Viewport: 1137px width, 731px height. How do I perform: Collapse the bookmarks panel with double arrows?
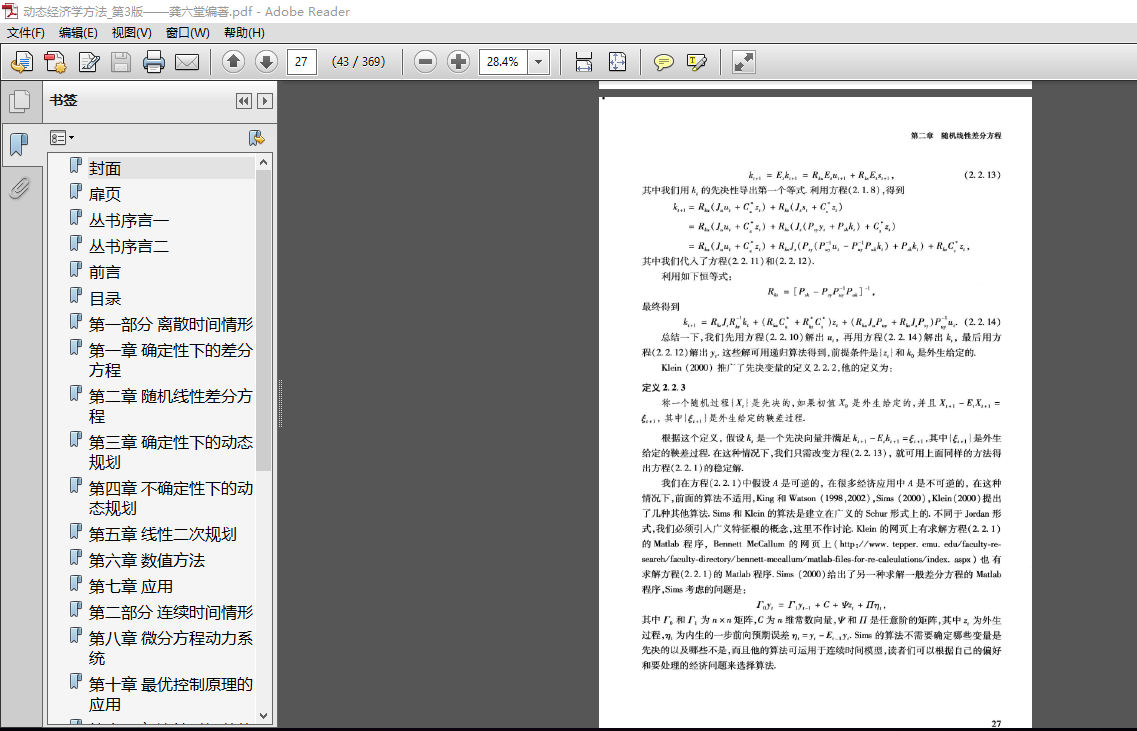(244, 101)
